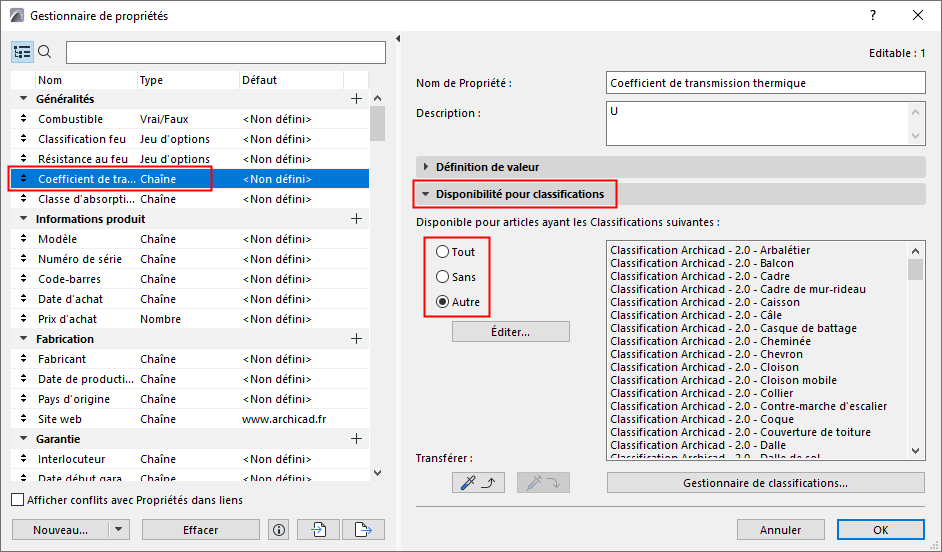Click the magnifier search icon
Screen dimensions: 942x552
click(x=44, y=52)
